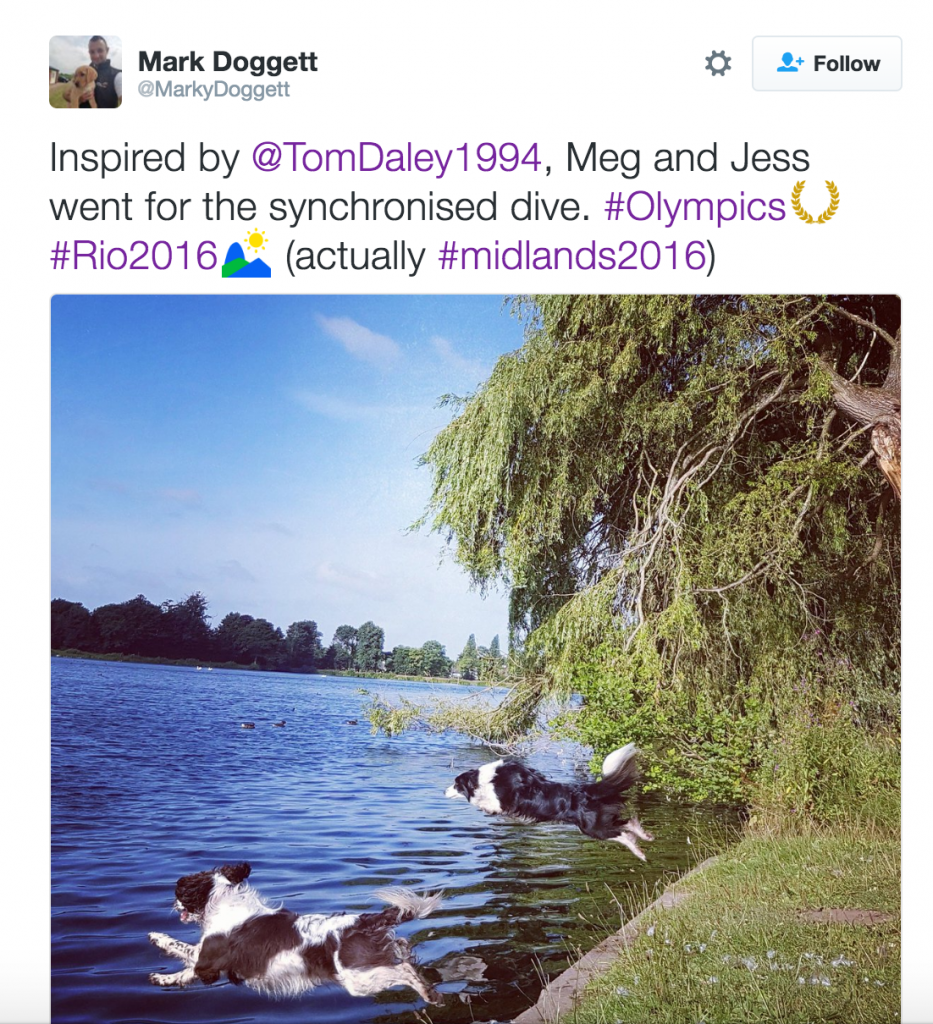Click the person-plus icon inside Follow button
This screenshot has height=1024, width=933.
click(789, 63)
